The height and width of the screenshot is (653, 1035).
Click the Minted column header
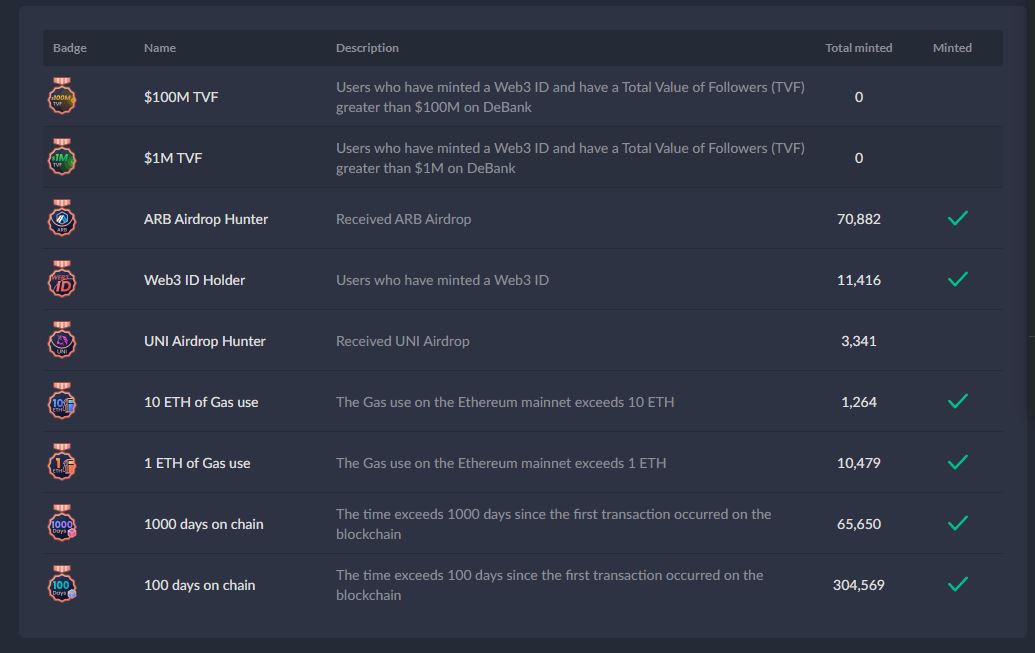pos(952,47)
